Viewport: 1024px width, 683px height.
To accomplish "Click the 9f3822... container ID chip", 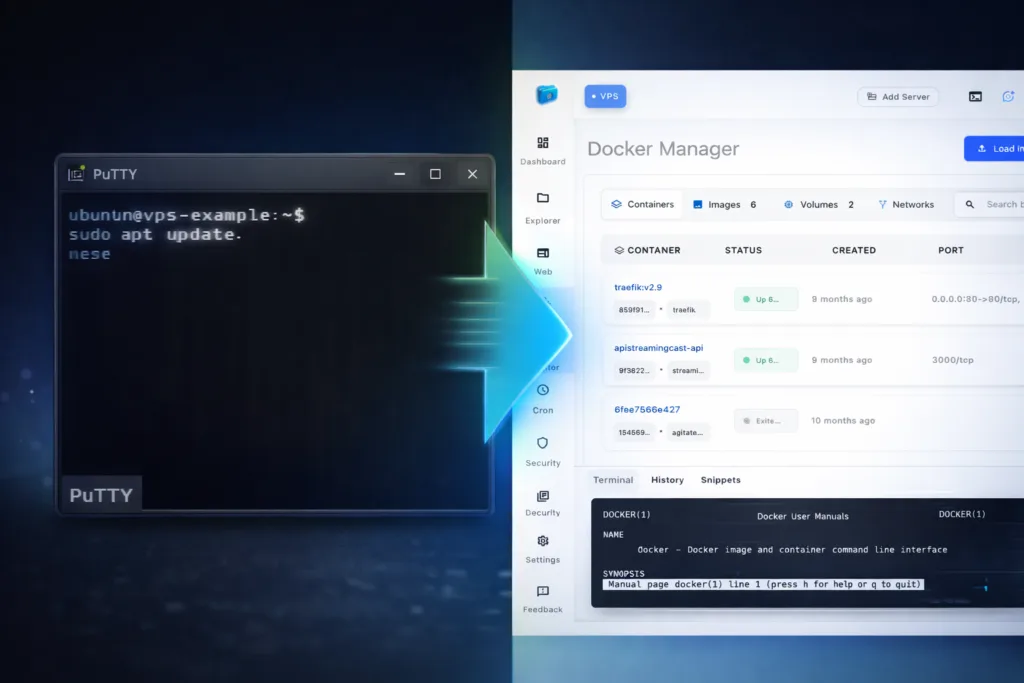I will click(x=633, y=371).
